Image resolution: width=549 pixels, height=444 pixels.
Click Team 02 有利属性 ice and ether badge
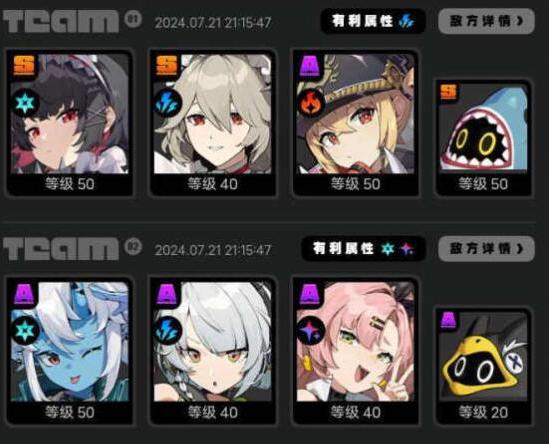pyautogui.click(x=363, y=249)
